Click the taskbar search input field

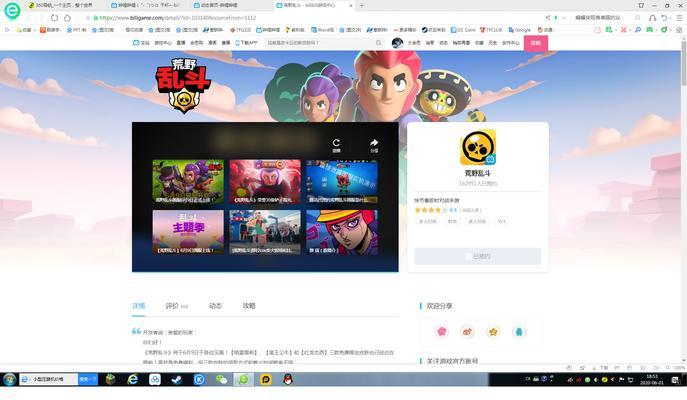click(x=49, y=379)
